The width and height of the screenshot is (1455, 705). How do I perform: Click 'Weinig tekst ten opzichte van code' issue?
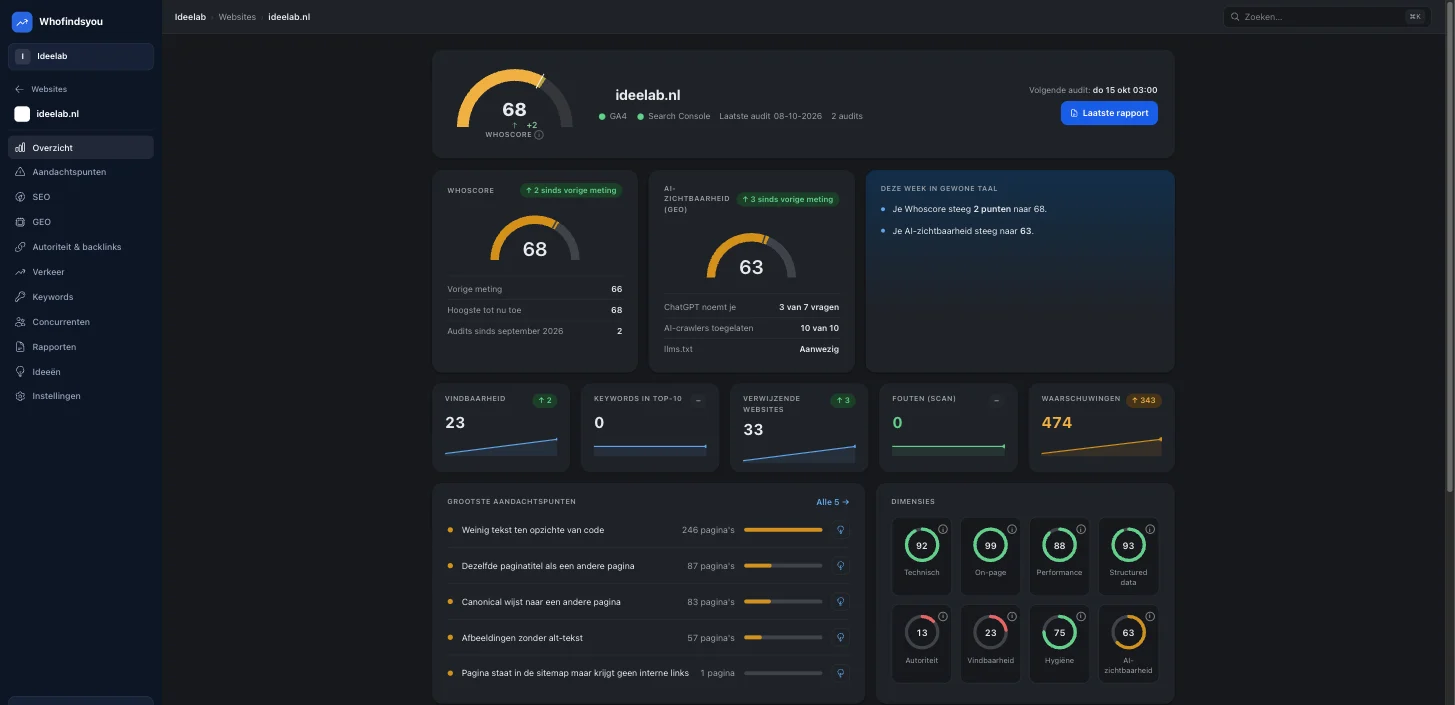click(533, 530)
